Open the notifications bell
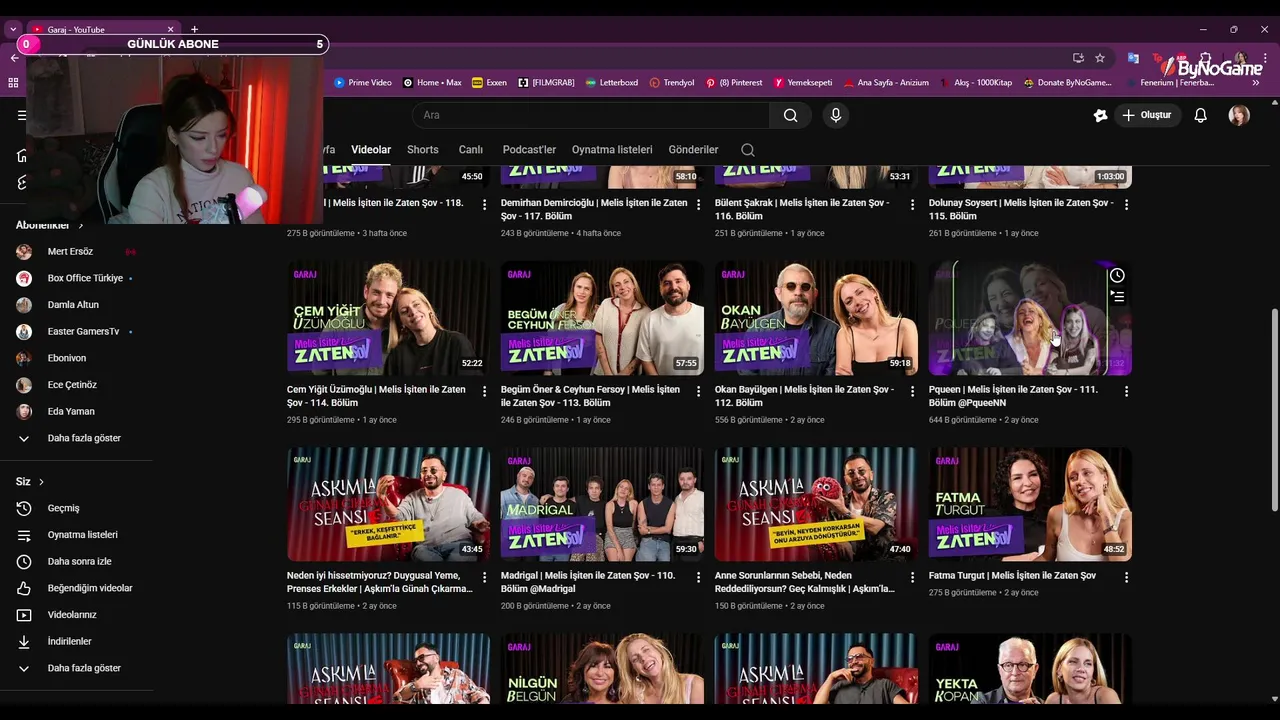Screen dimensions: 1280x720 pyautogui.click(x=1201, y=115)
